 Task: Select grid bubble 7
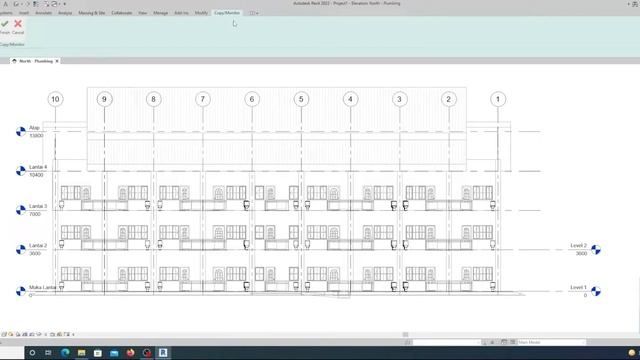pos(203,99)
